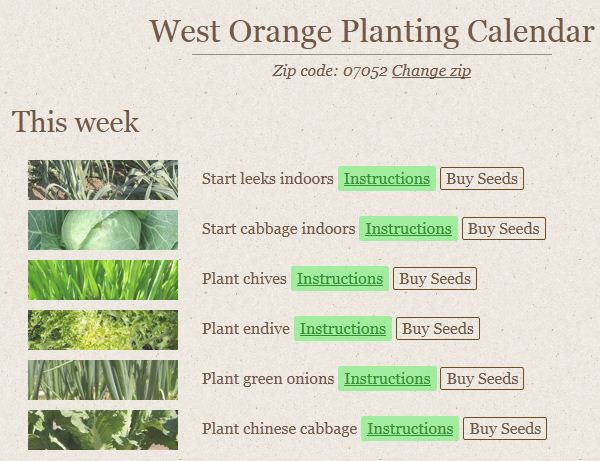Screen dimensions: 600x461
Task: Click Buy Seeds for endive
Action: [438, 329]
